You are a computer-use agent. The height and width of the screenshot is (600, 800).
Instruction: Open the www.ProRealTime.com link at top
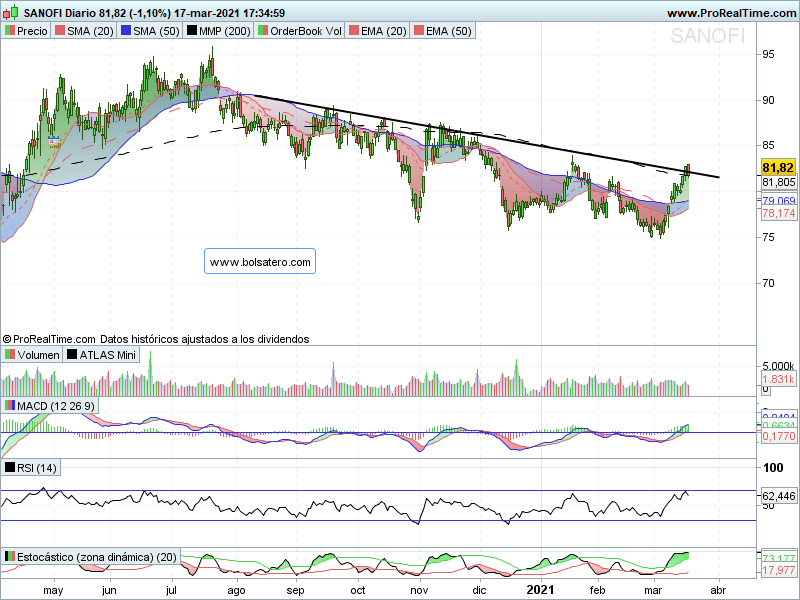[x=731, y=13]
